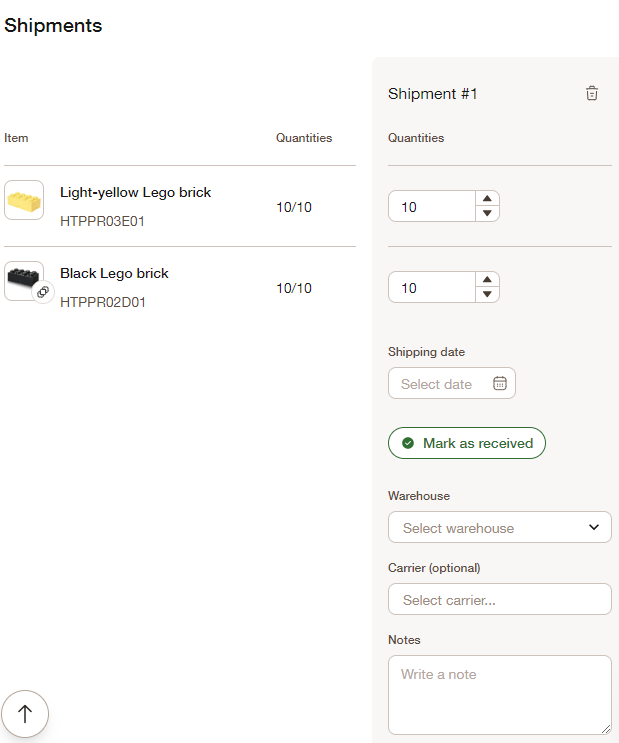The height and width of the screenshot is (743, 619).
Task: Open the shipping date calendar icon
Action: (500, 383)
